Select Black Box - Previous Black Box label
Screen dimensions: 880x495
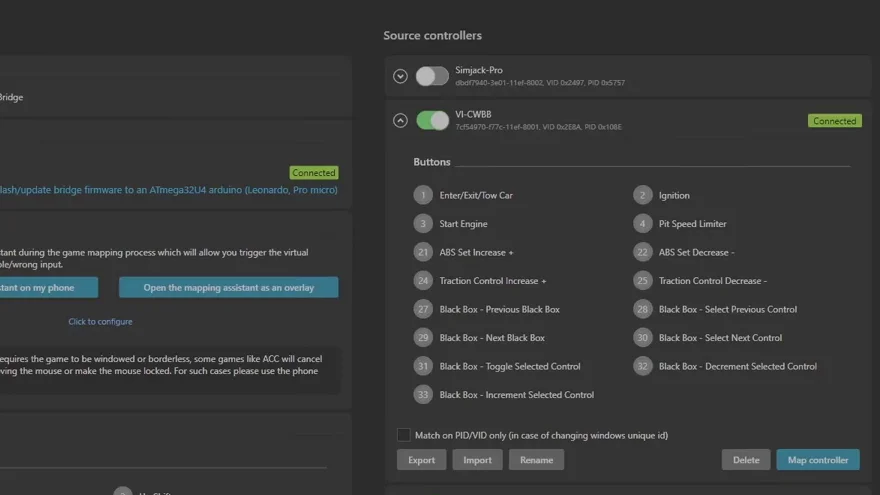click(499, 309)
